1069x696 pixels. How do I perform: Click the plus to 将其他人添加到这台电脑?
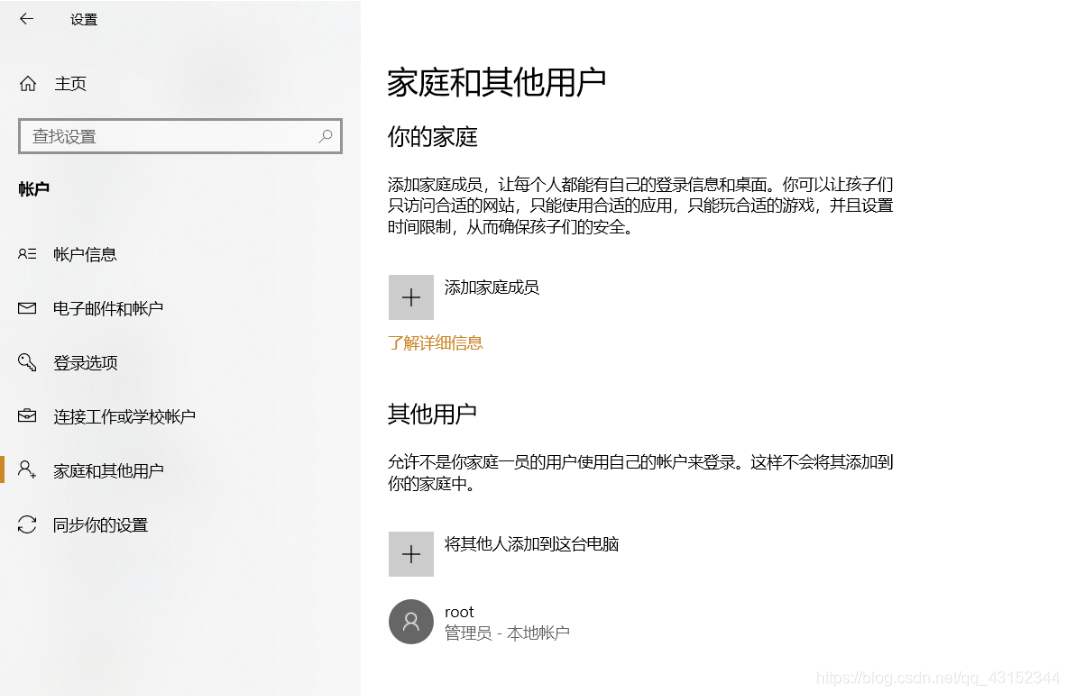pos(410,554)
